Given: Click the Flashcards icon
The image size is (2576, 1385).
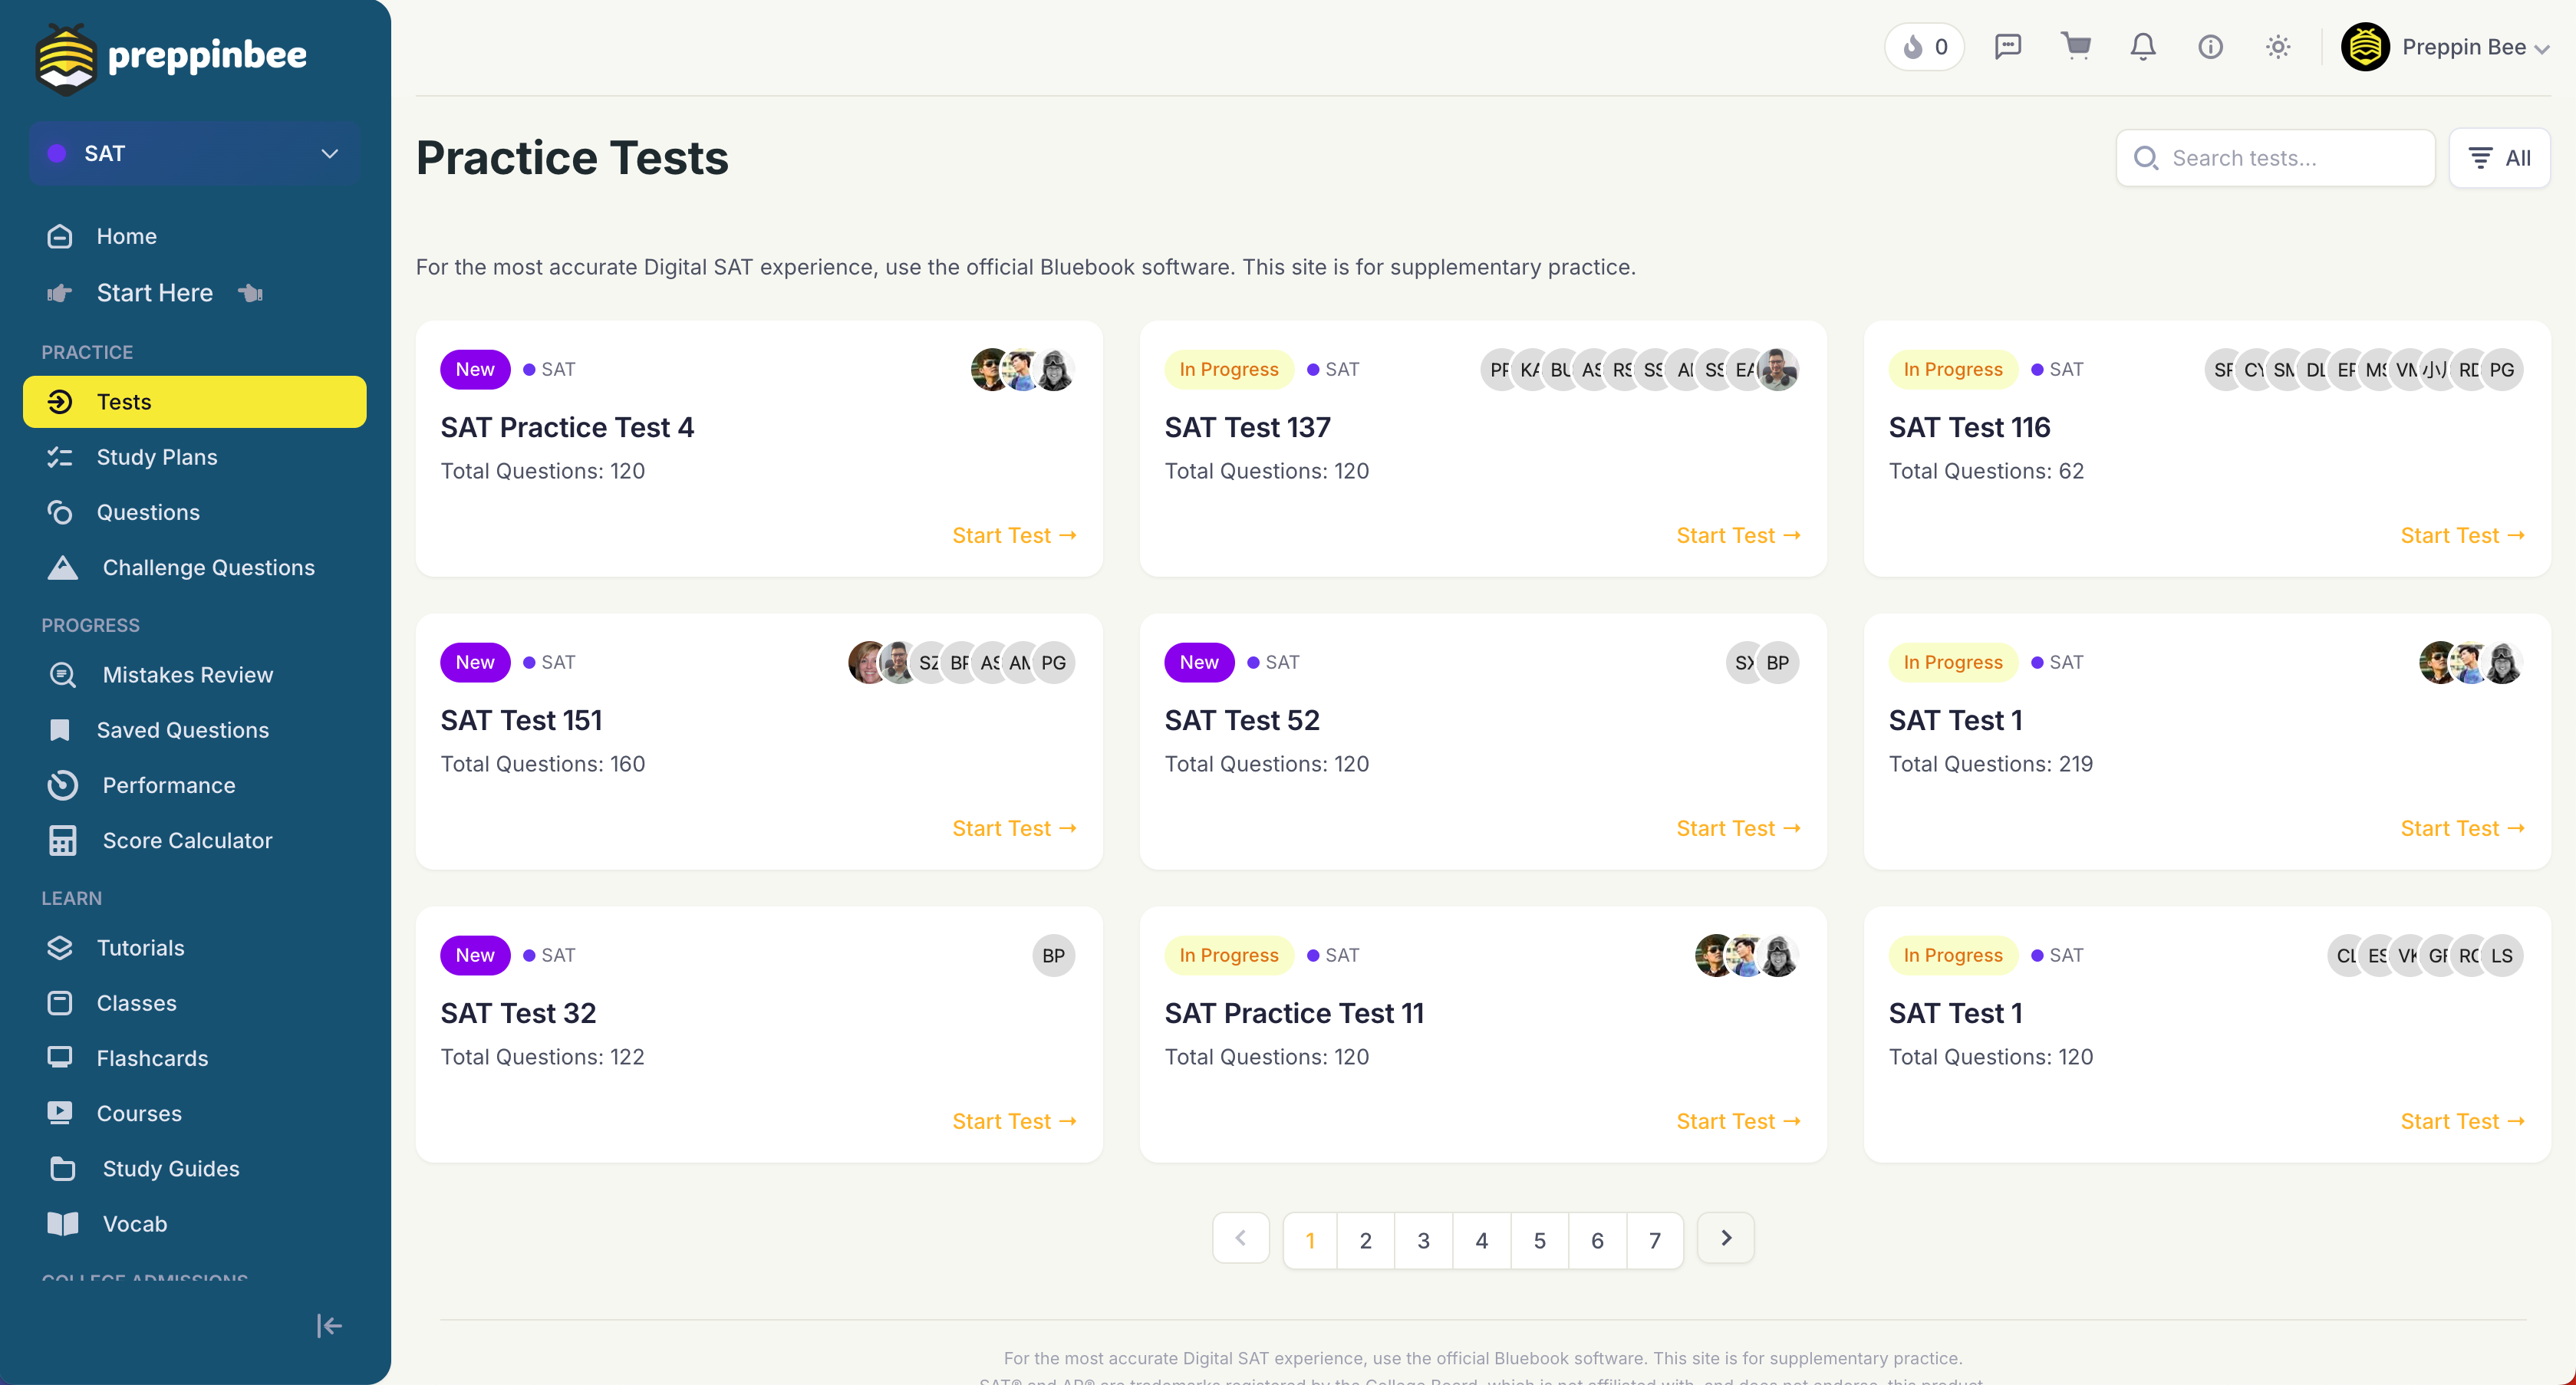Looking at the screenshot, I should [60, 1058].
